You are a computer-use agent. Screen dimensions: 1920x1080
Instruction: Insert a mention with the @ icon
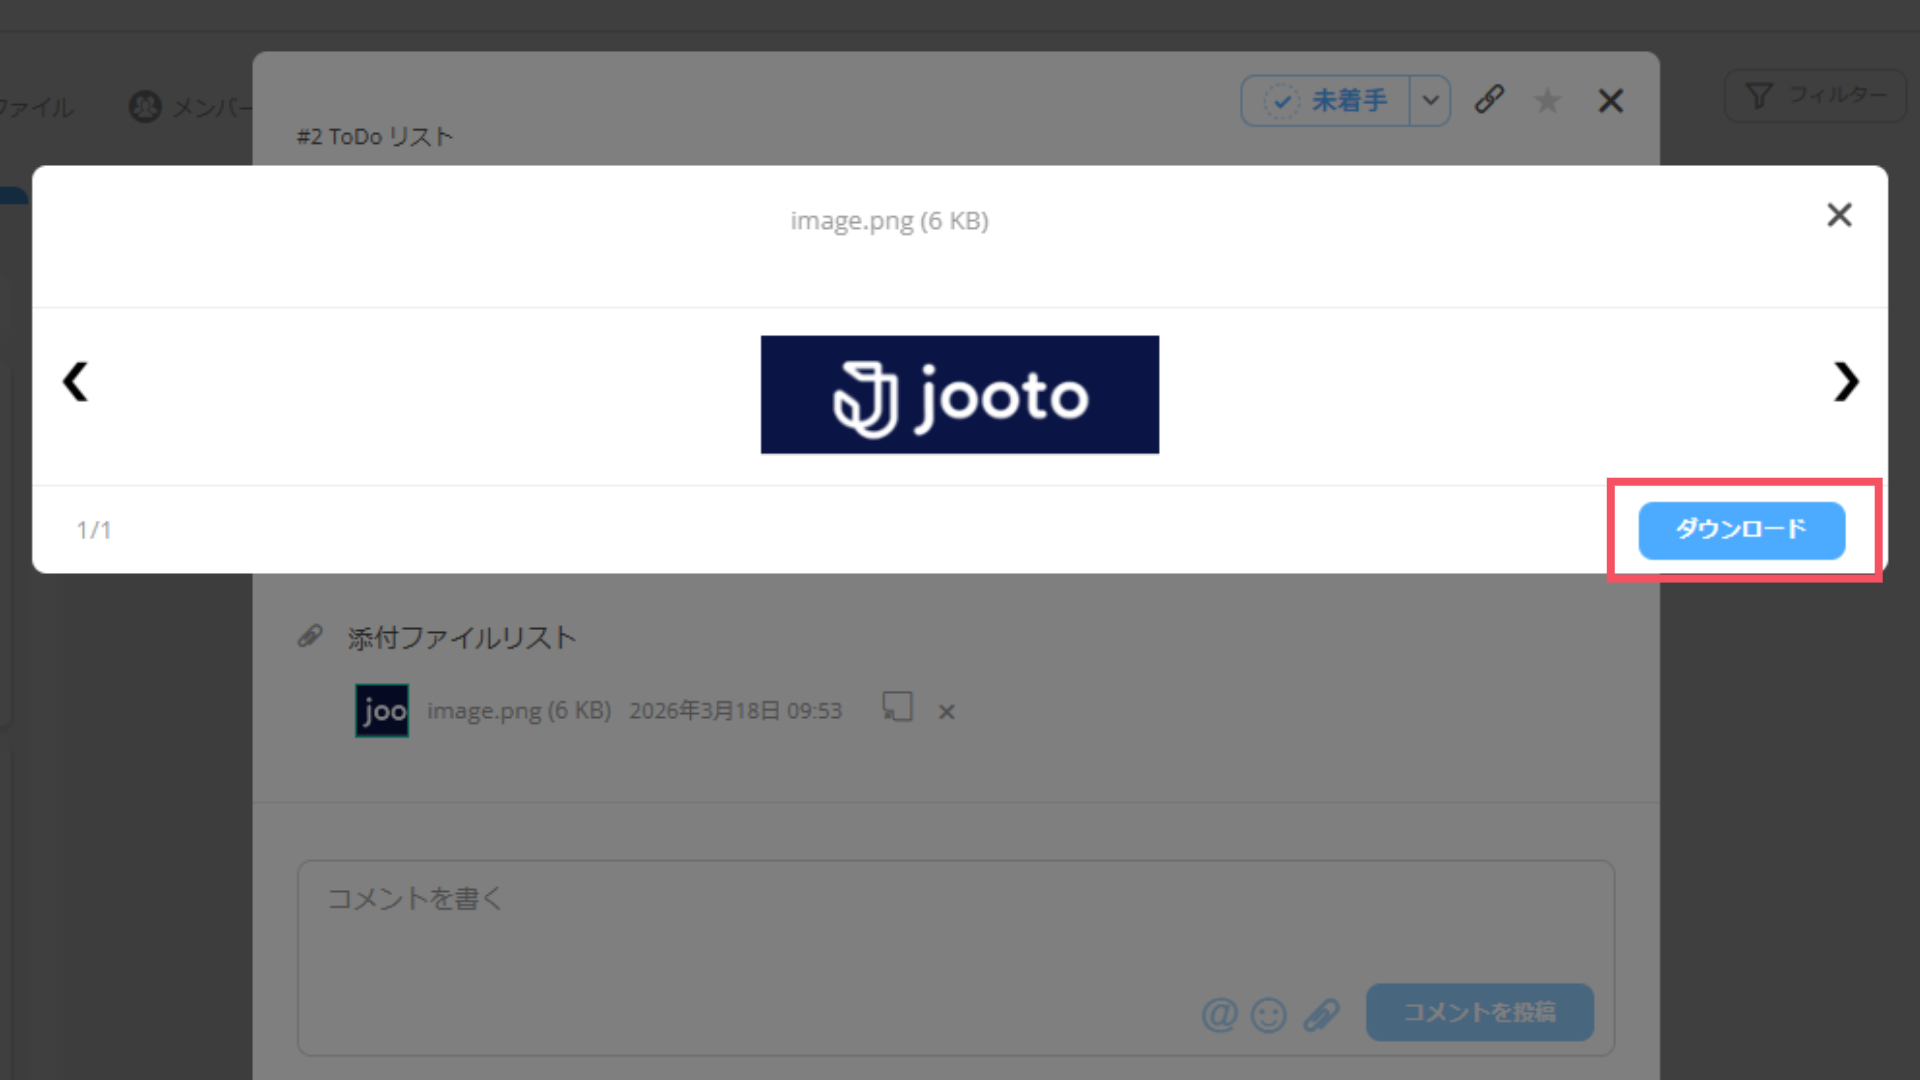1219,1015
